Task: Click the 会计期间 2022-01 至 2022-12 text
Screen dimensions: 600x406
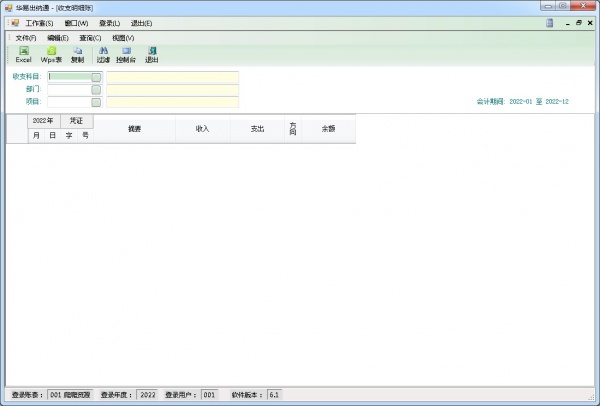Action: (x=522, y=102)
